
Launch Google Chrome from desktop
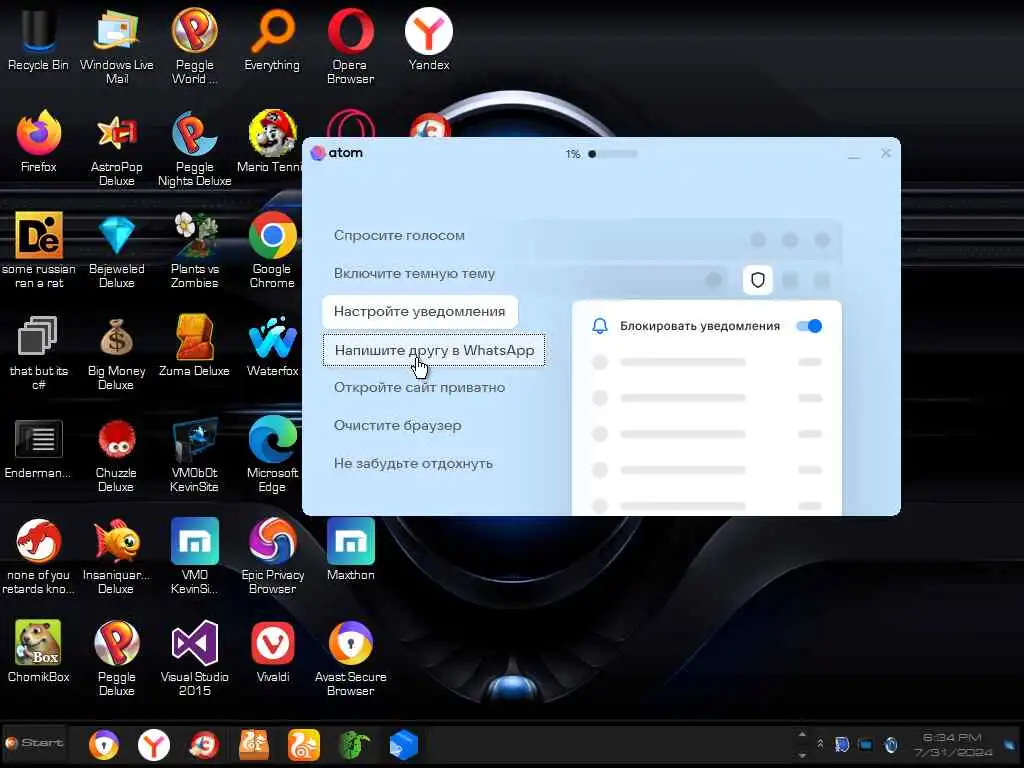[x=272, y=249]
